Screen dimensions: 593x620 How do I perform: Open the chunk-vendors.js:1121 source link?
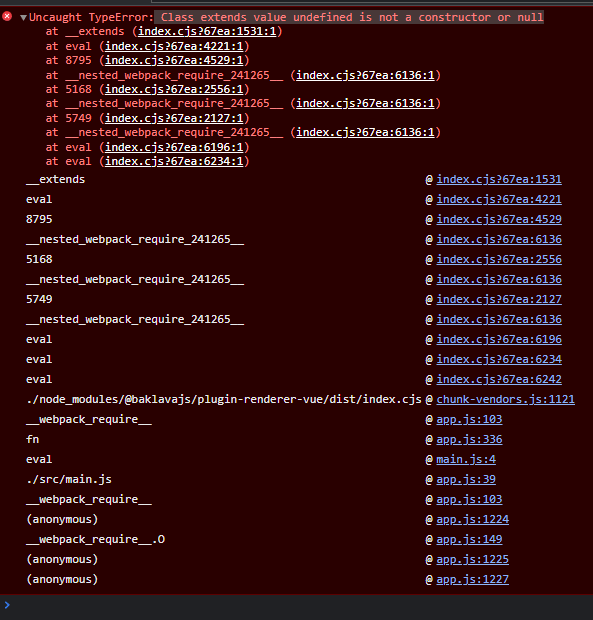(x=506, y=399)
